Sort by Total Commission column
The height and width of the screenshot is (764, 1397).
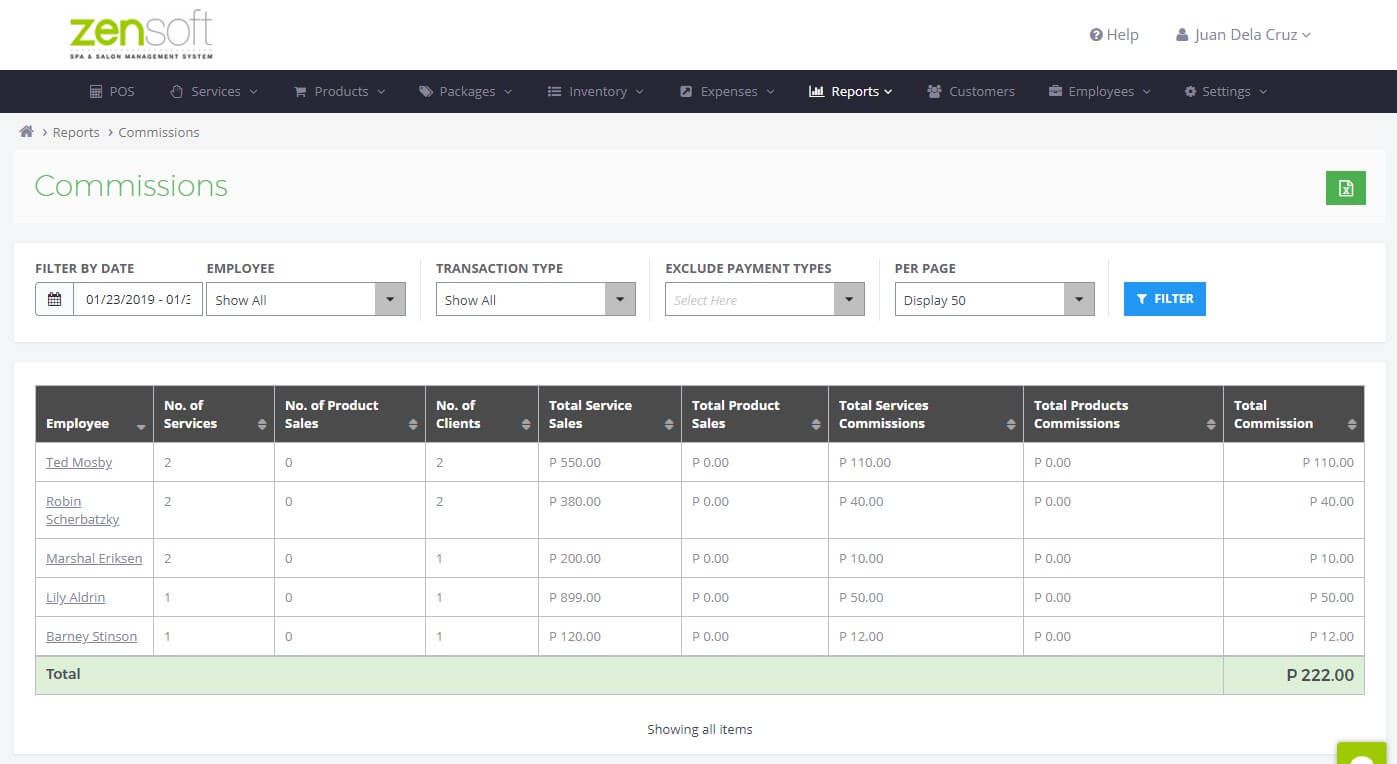click(x=1294, y=414)
